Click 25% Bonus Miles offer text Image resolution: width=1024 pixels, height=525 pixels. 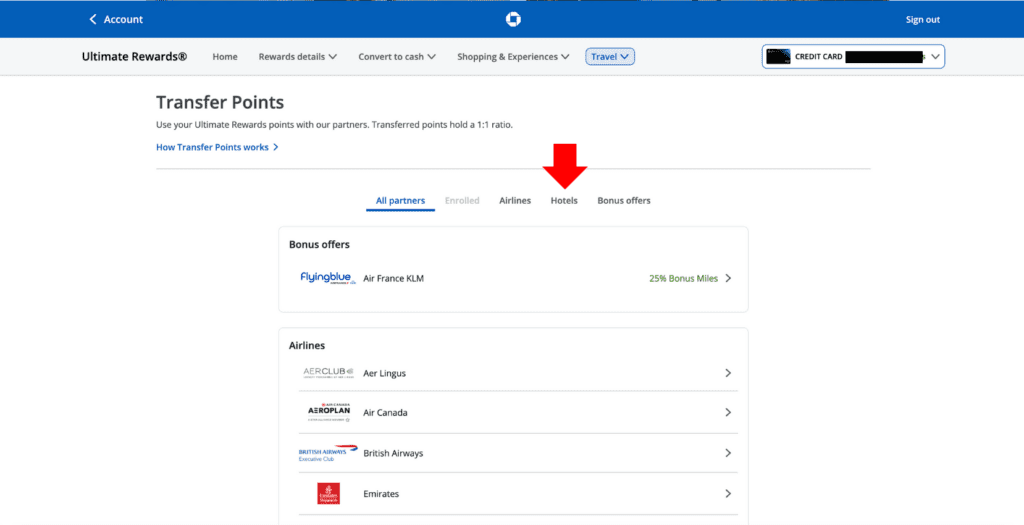[683, 278]
